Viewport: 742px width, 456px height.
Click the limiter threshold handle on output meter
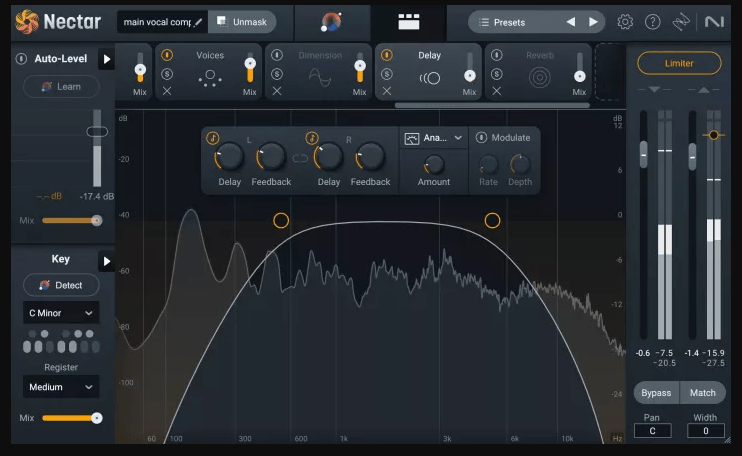click(x=714, y=135)
